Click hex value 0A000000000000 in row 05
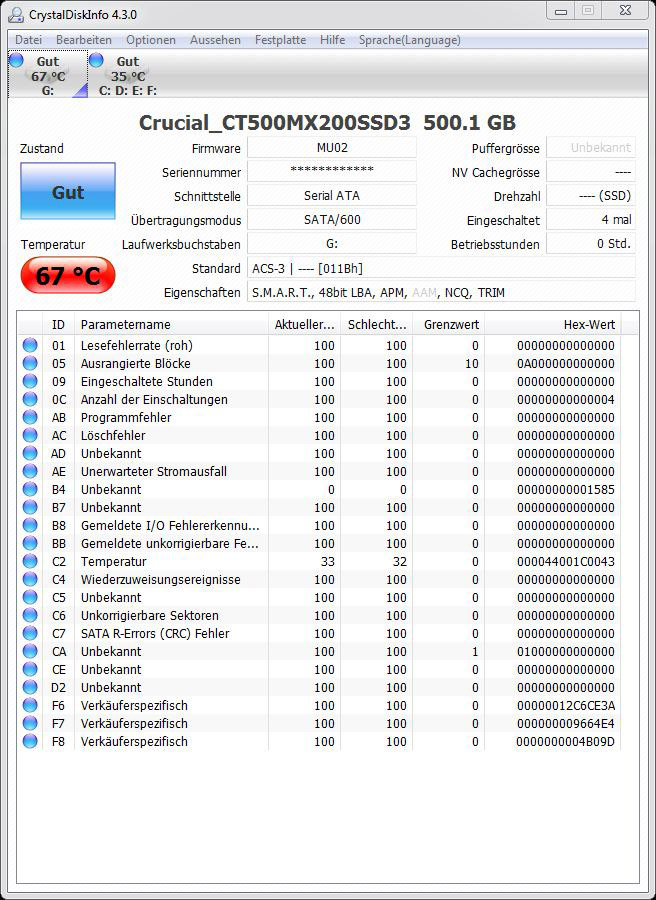The image size is (656, 900). (x=565, y=363)
